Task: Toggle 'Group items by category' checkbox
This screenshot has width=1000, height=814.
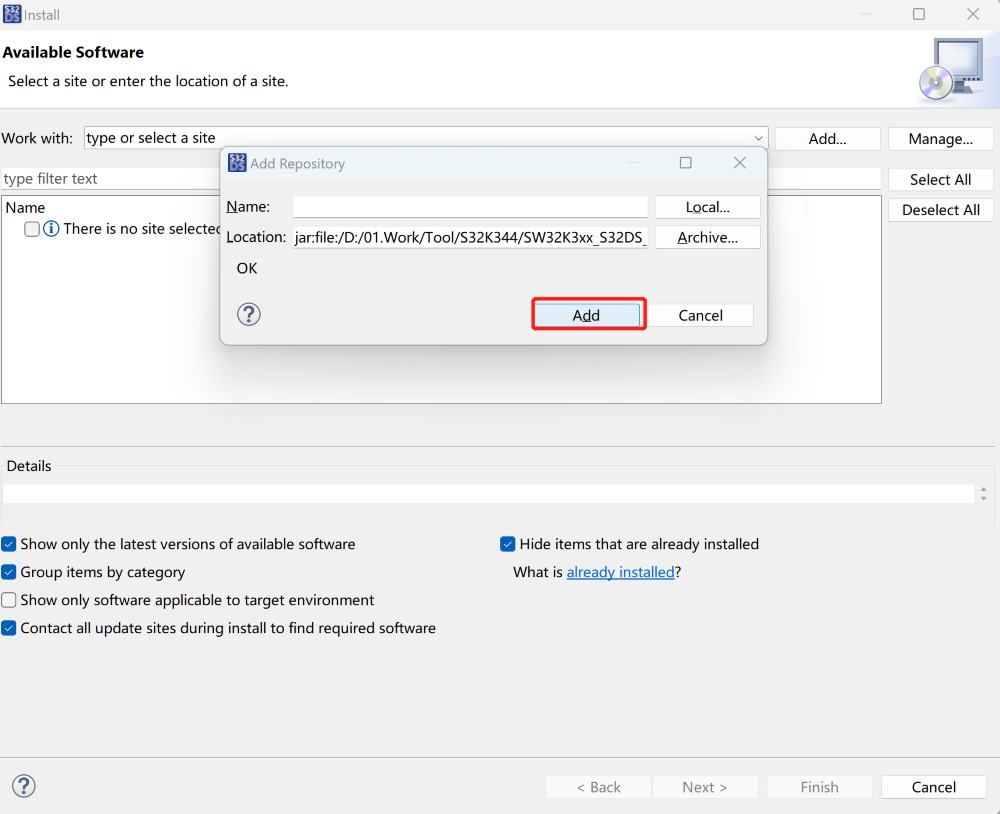Action: [x=9, y=572]
